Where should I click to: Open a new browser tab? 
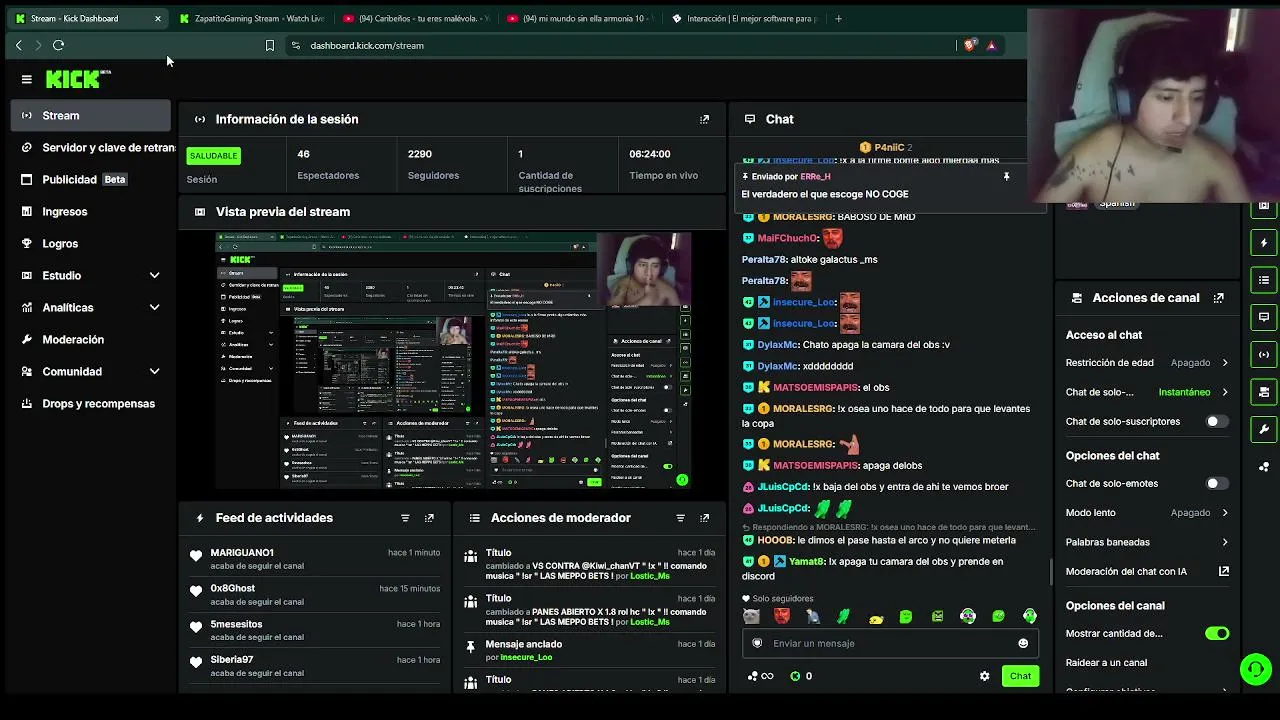point(838,18)
